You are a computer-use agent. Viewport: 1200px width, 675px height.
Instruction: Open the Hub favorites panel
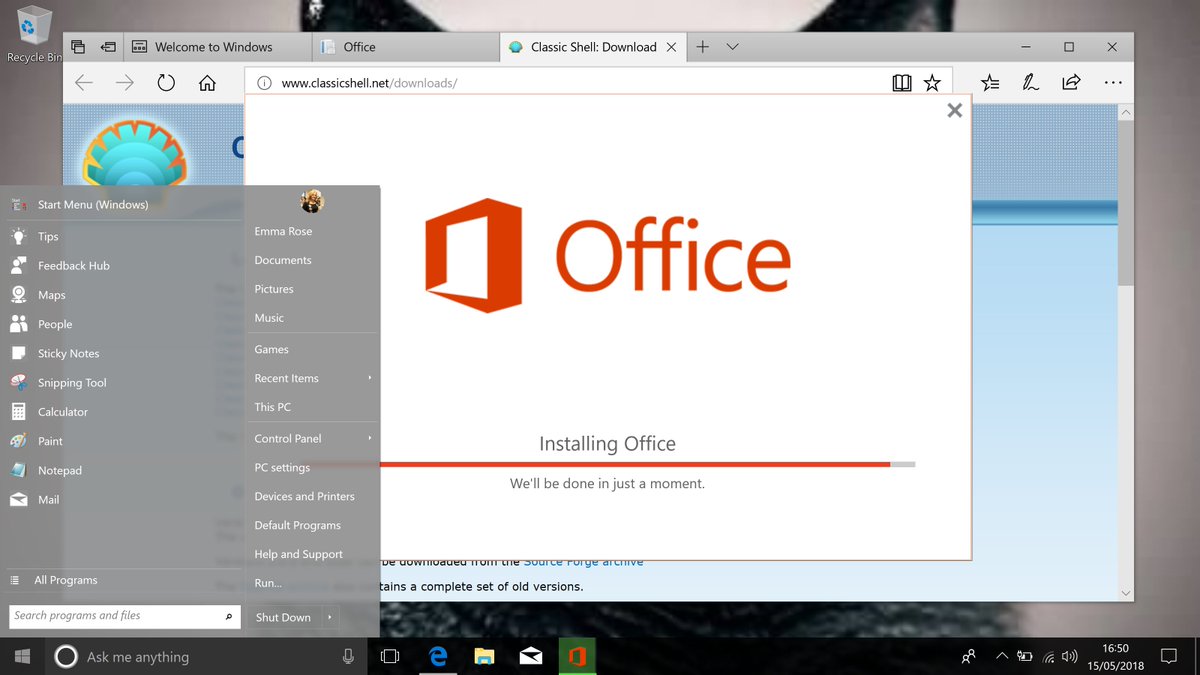989,83
